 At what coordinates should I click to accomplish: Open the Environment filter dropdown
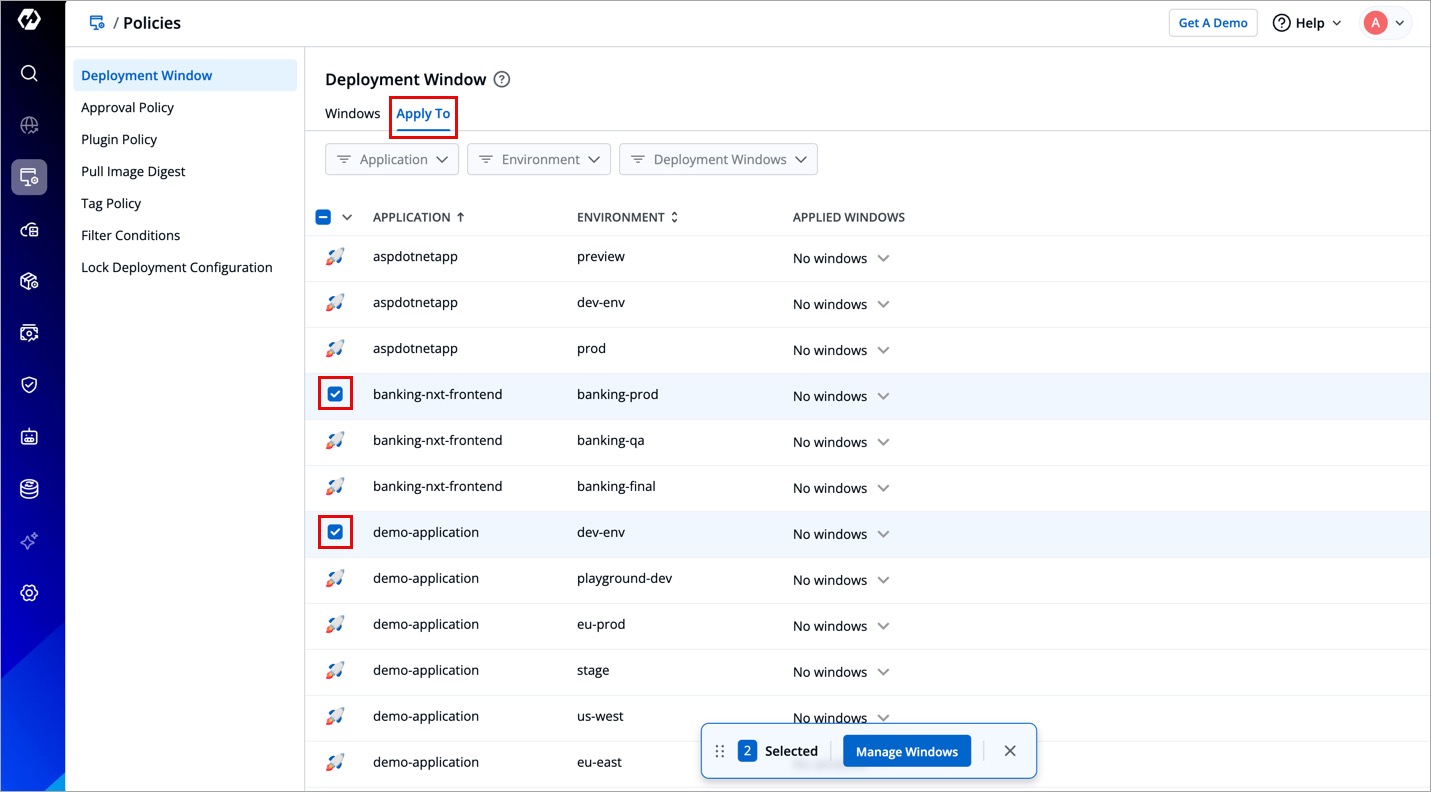coord(539,160)
